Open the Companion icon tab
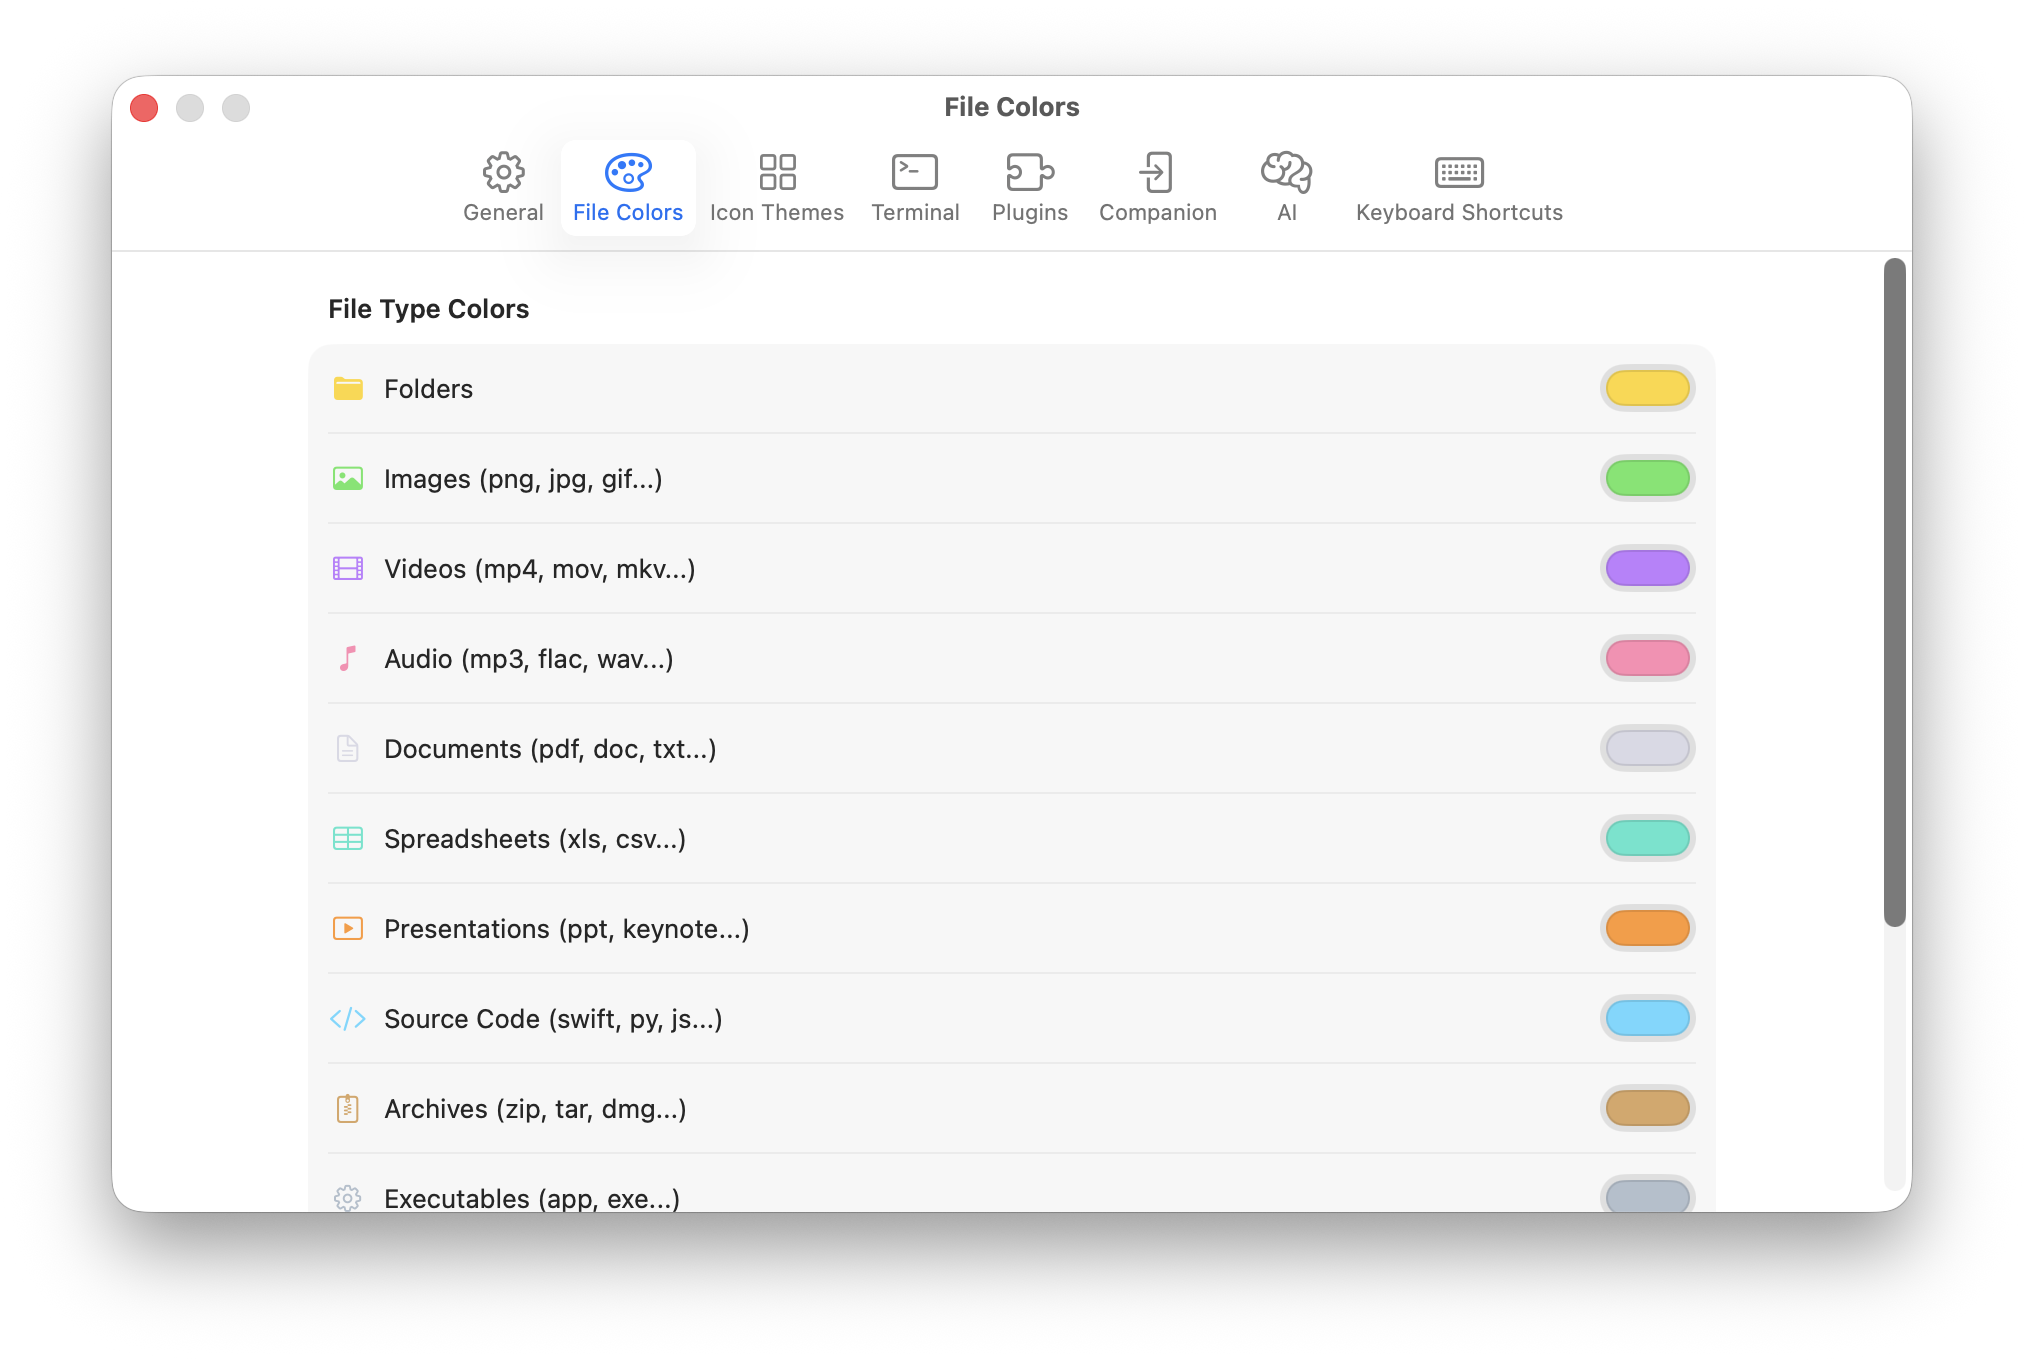 (1157, 173)
